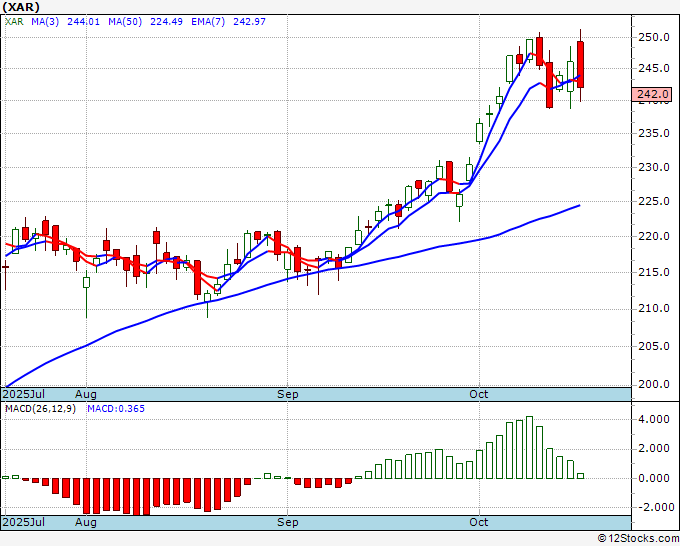
Task: Click the MACD(26,12,9) indicator label
Action: pyautogui.click(x=40, y=409)
